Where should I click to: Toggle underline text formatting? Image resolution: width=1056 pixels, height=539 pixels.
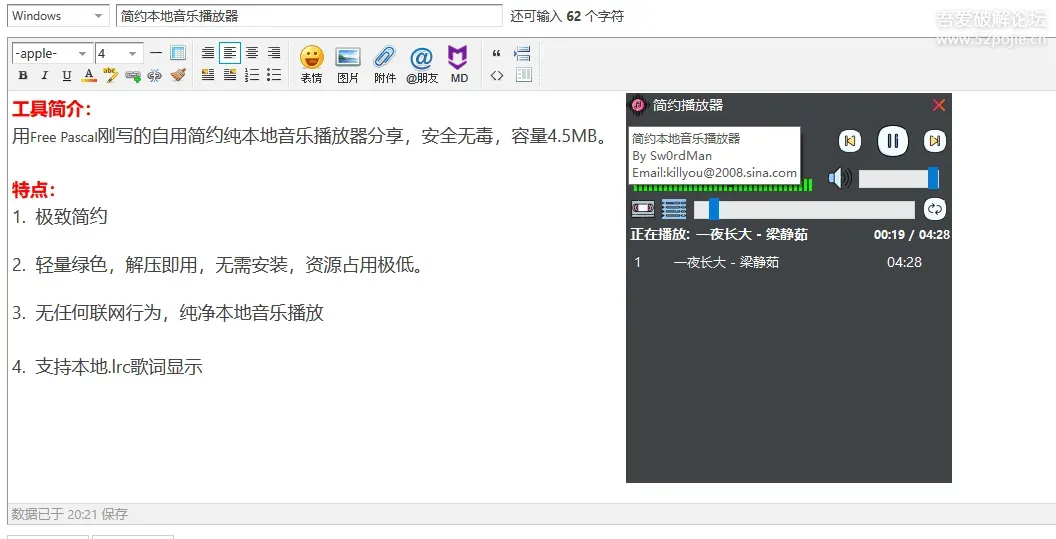click(67, 75)
